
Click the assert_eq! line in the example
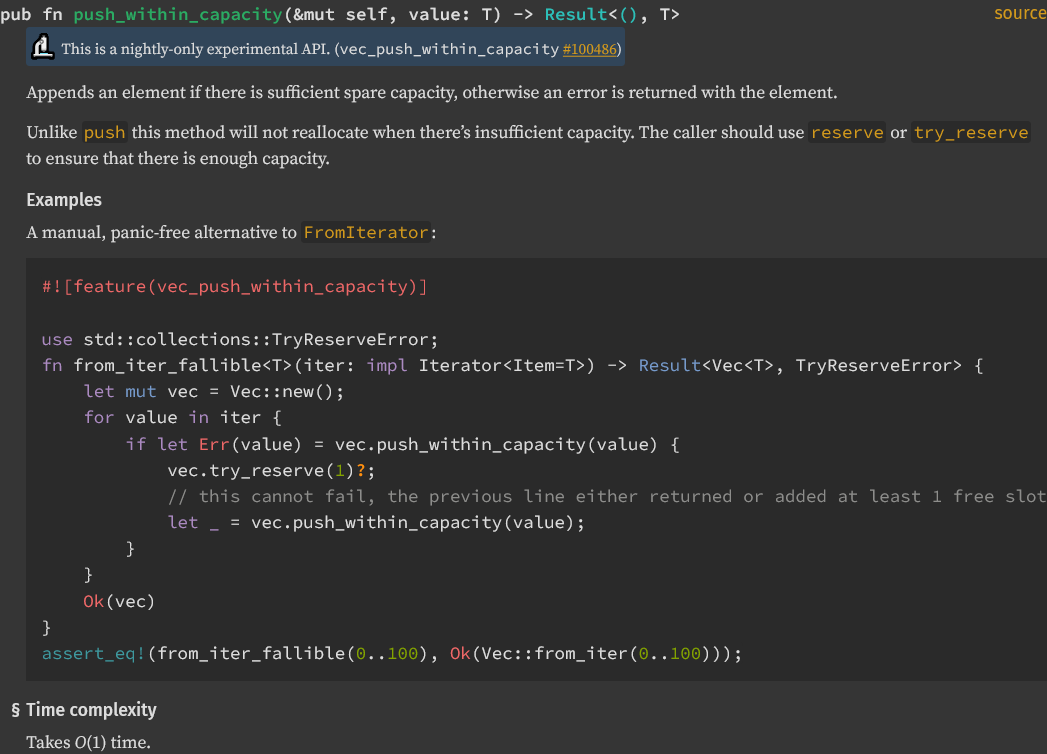pyautogui.click(x=392, y=654)
